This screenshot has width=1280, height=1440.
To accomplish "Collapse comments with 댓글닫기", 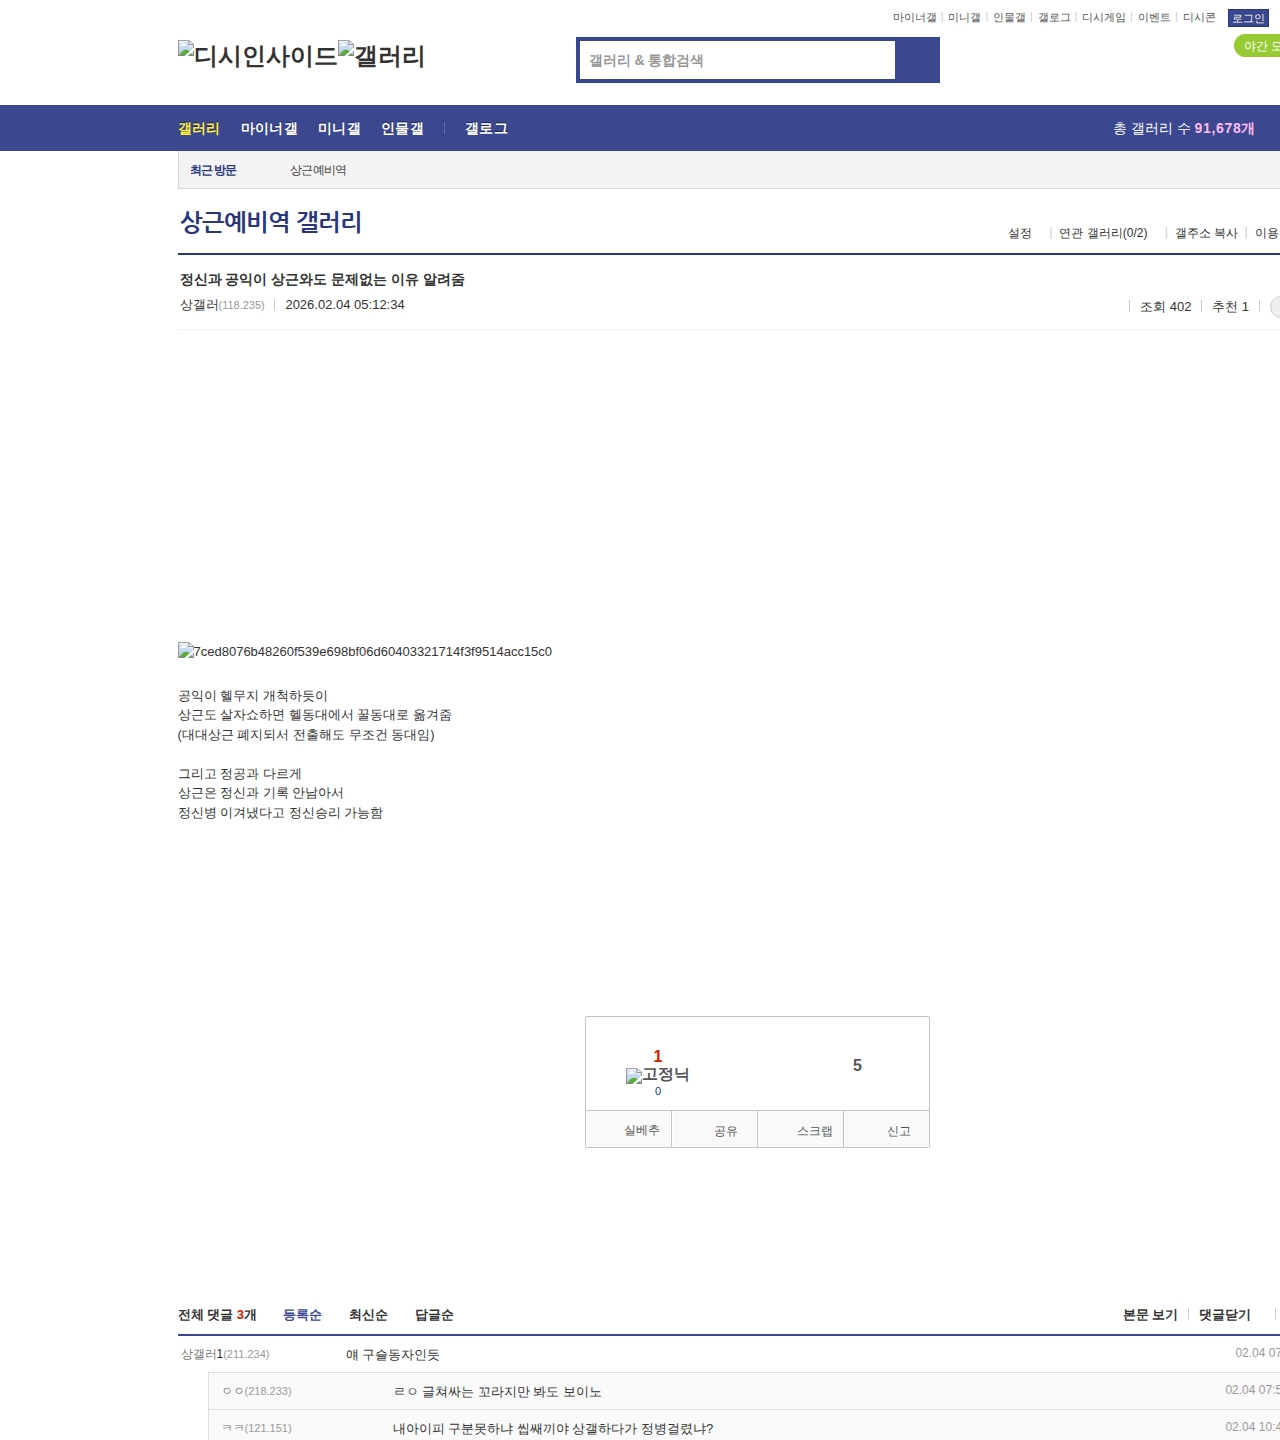I will 1224,1315.
